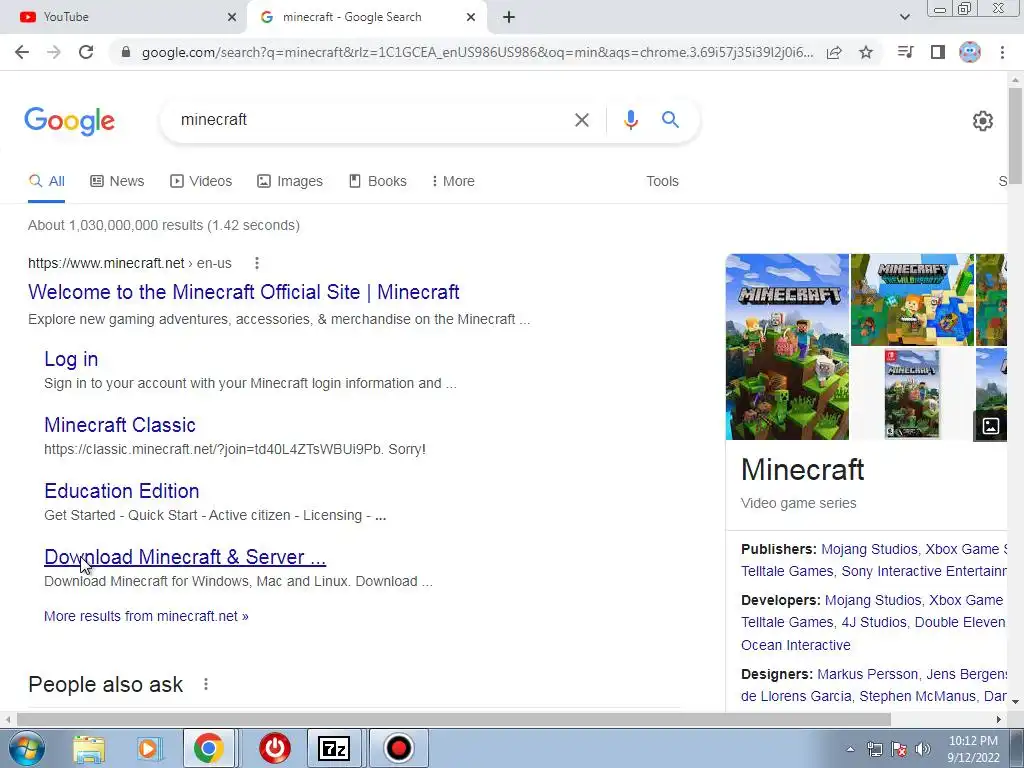
Task: Reload the page with the refresh icon
Action: [x=86, y=52]
